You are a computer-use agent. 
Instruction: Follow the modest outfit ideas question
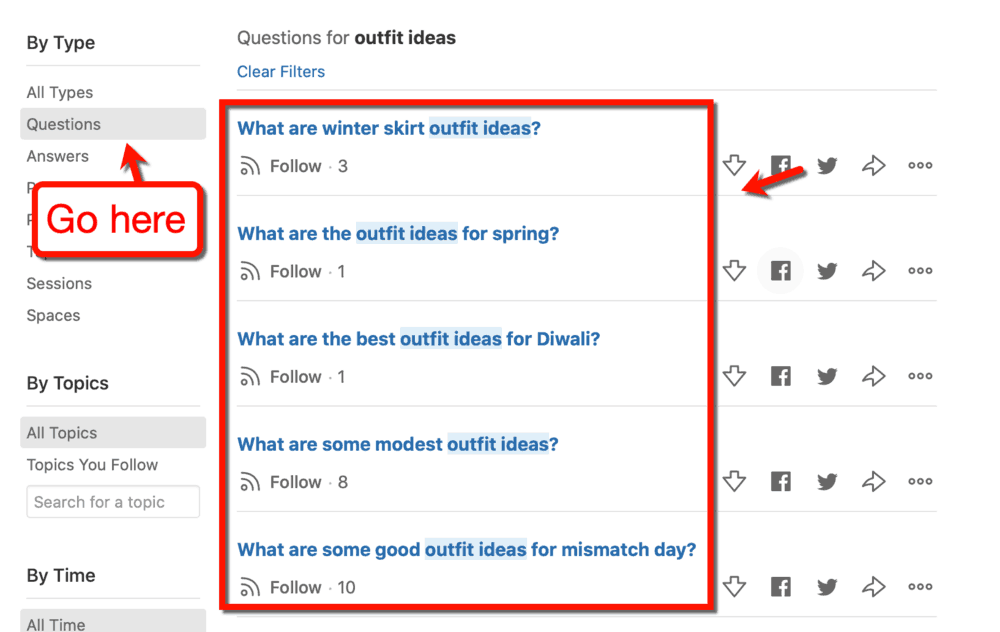[x=296, y=482]
